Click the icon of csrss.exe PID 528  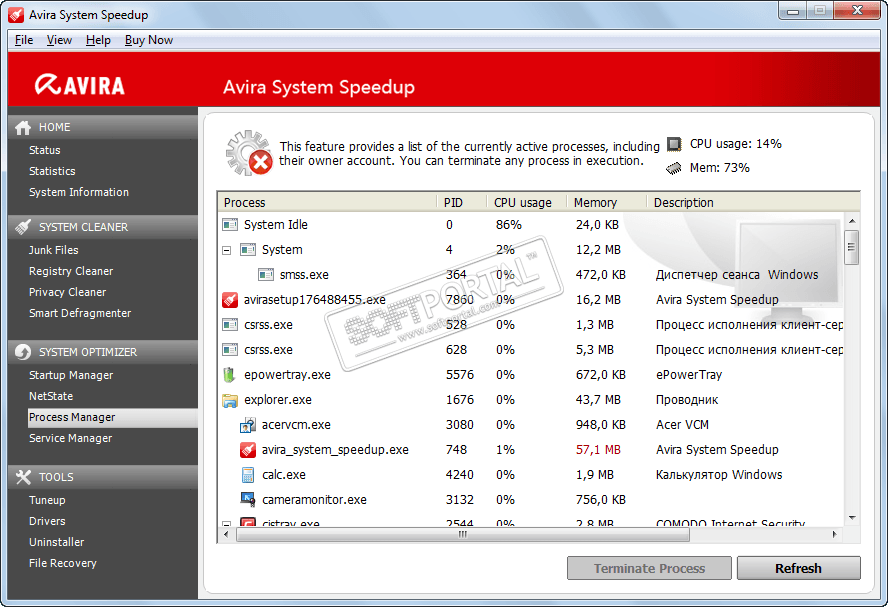230,324
